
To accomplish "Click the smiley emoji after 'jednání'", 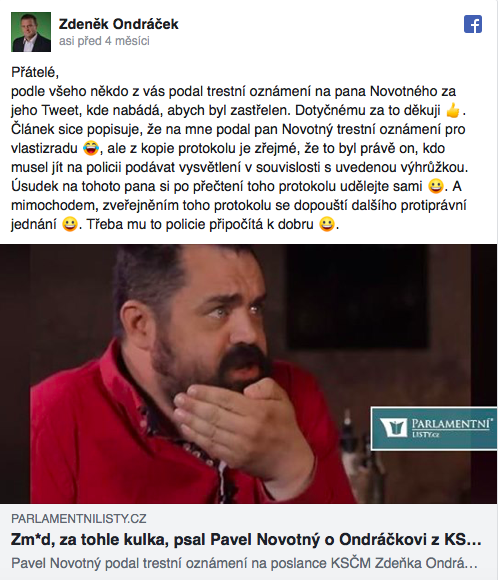I will [70, 224].
